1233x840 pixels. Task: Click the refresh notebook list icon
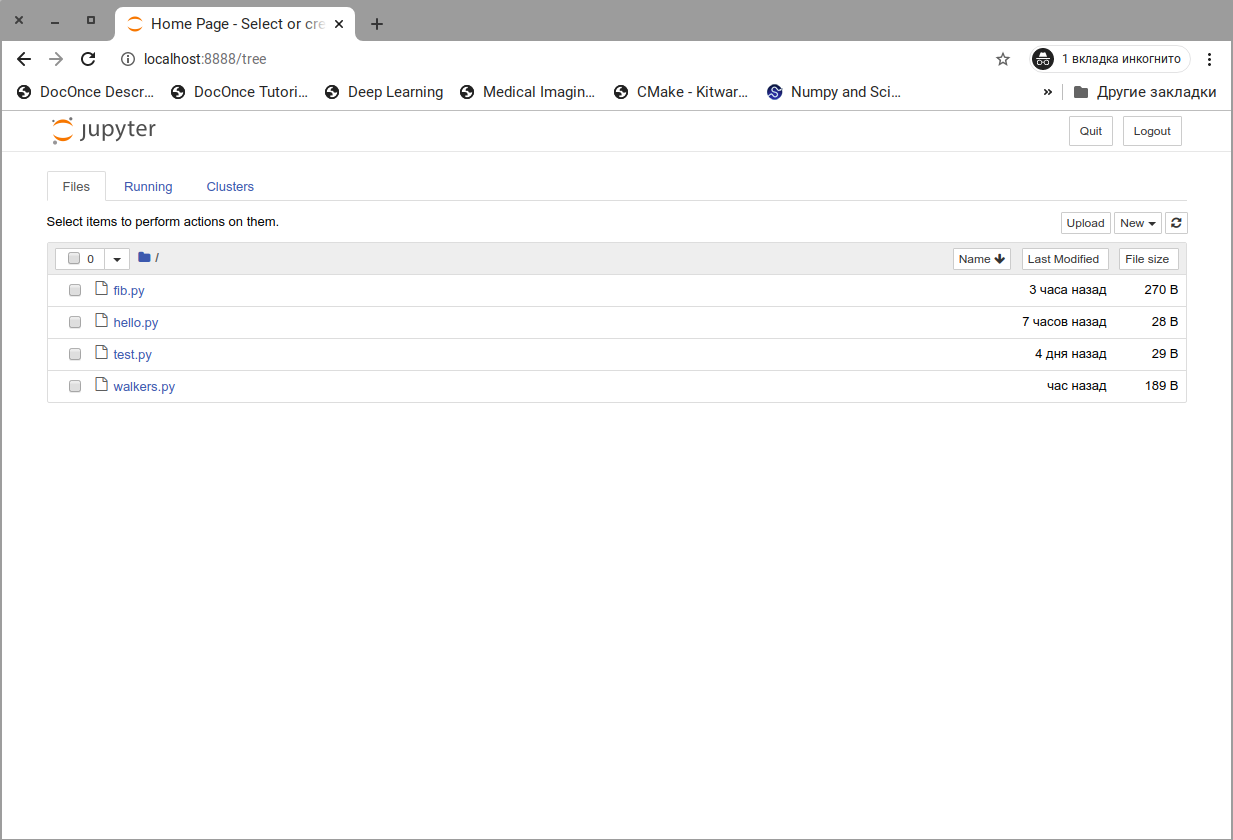pos(1177,223)
